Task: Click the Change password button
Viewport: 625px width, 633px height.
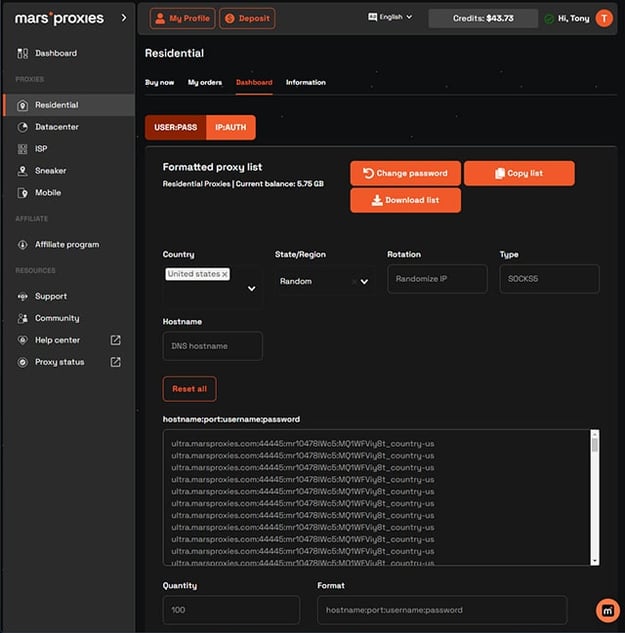Action: pos(405,173)
